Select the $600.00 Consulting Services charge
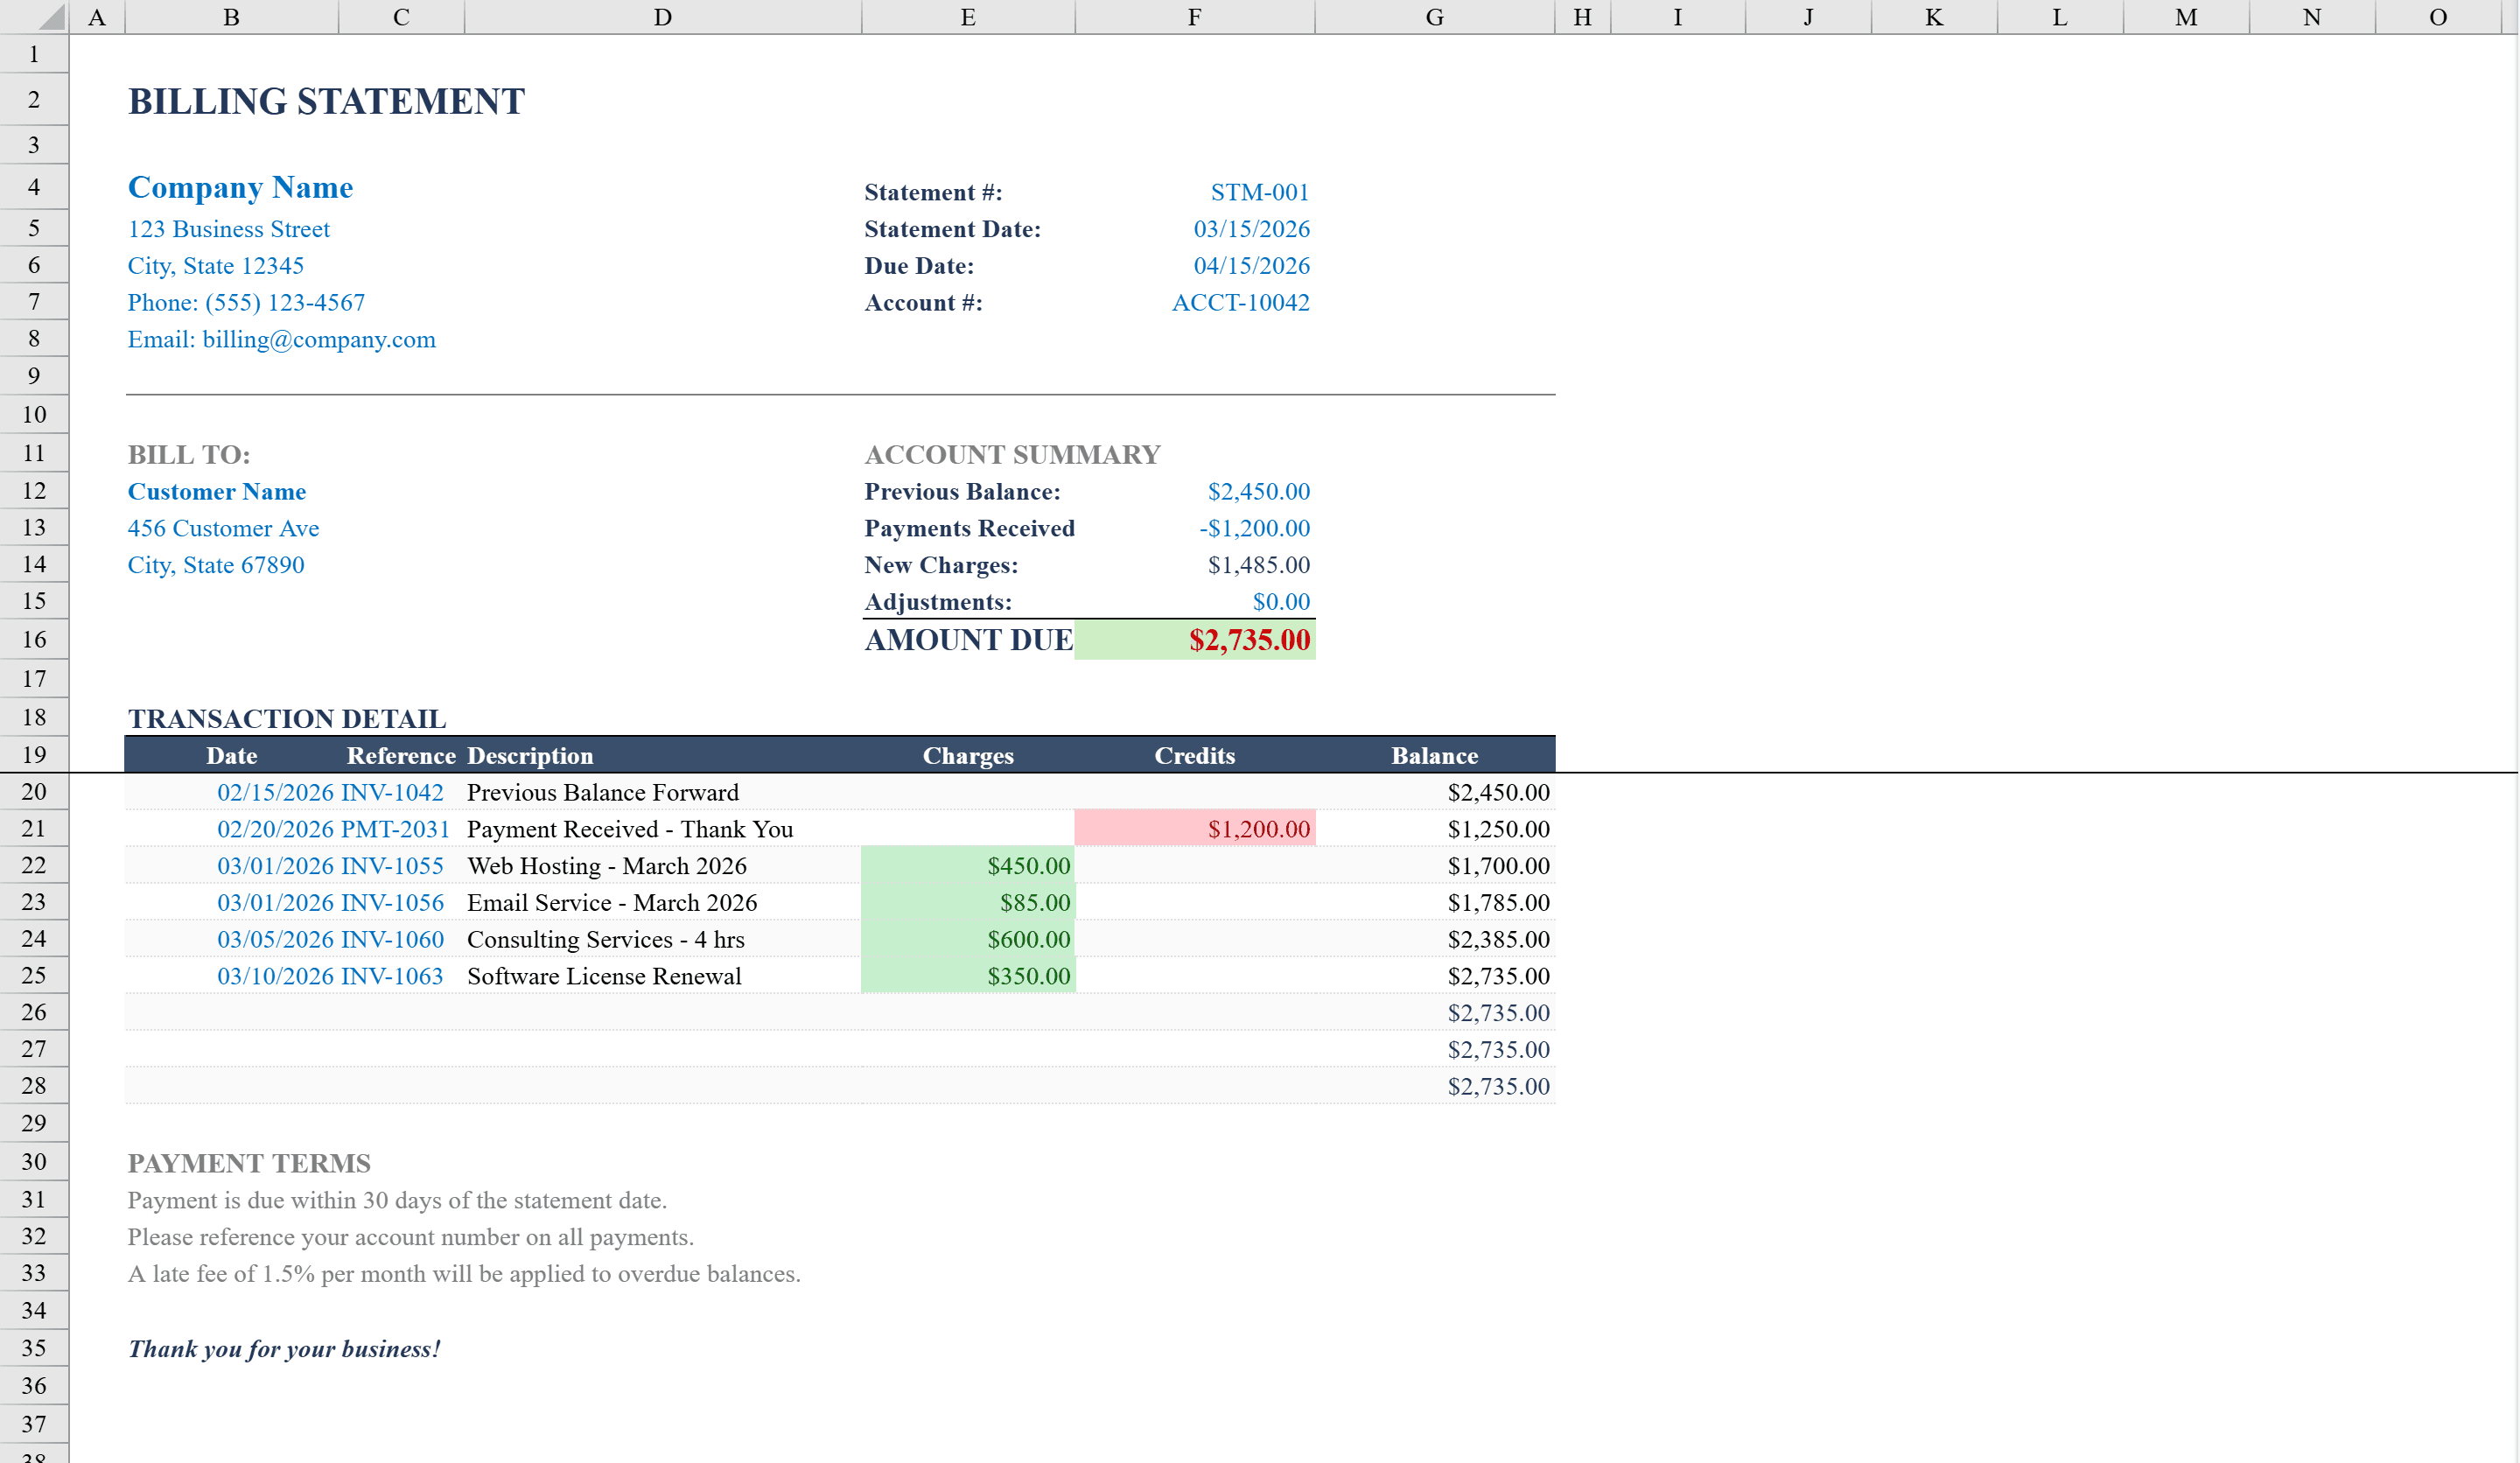The image size is (2520, 1463). tap(1027, 939)
